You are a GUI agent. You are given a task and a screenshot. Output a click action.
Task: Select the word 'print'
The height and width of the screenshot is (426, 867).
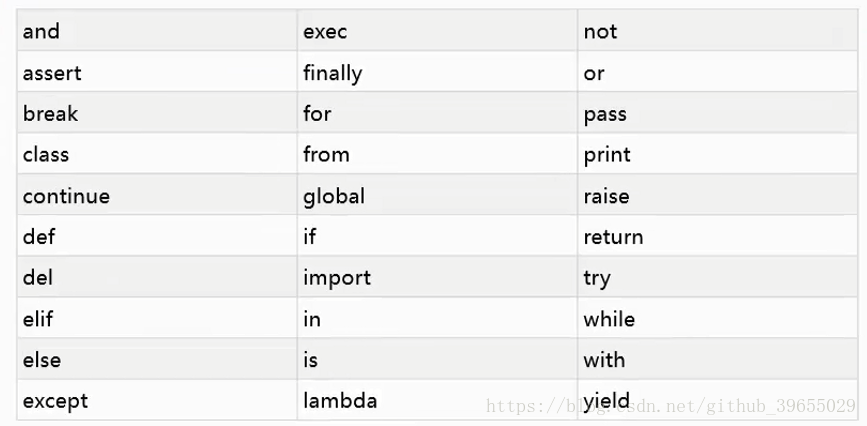tap(607, 155)
